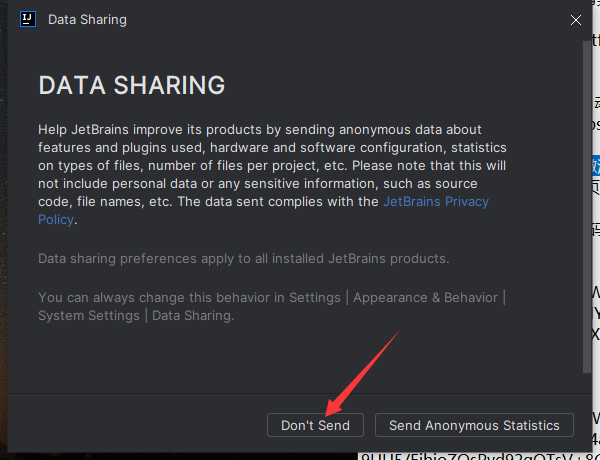600x460 pixels.
Task: Click the Don't Send button
Action: click(x=315, y=425)
